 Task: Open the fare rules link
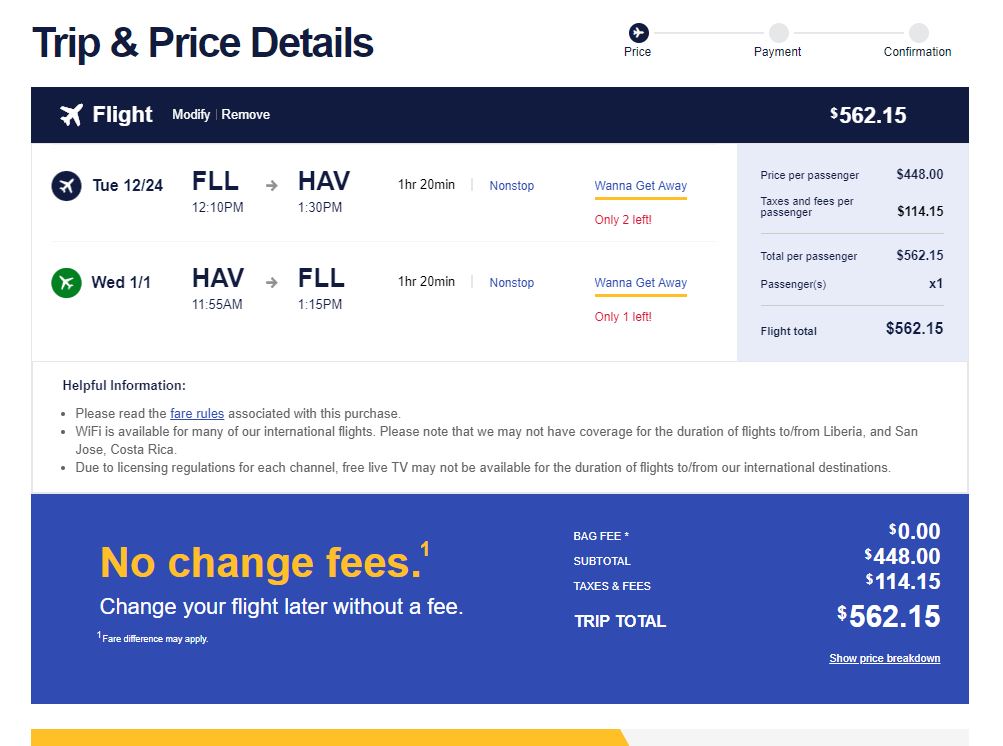pos(197,413)
